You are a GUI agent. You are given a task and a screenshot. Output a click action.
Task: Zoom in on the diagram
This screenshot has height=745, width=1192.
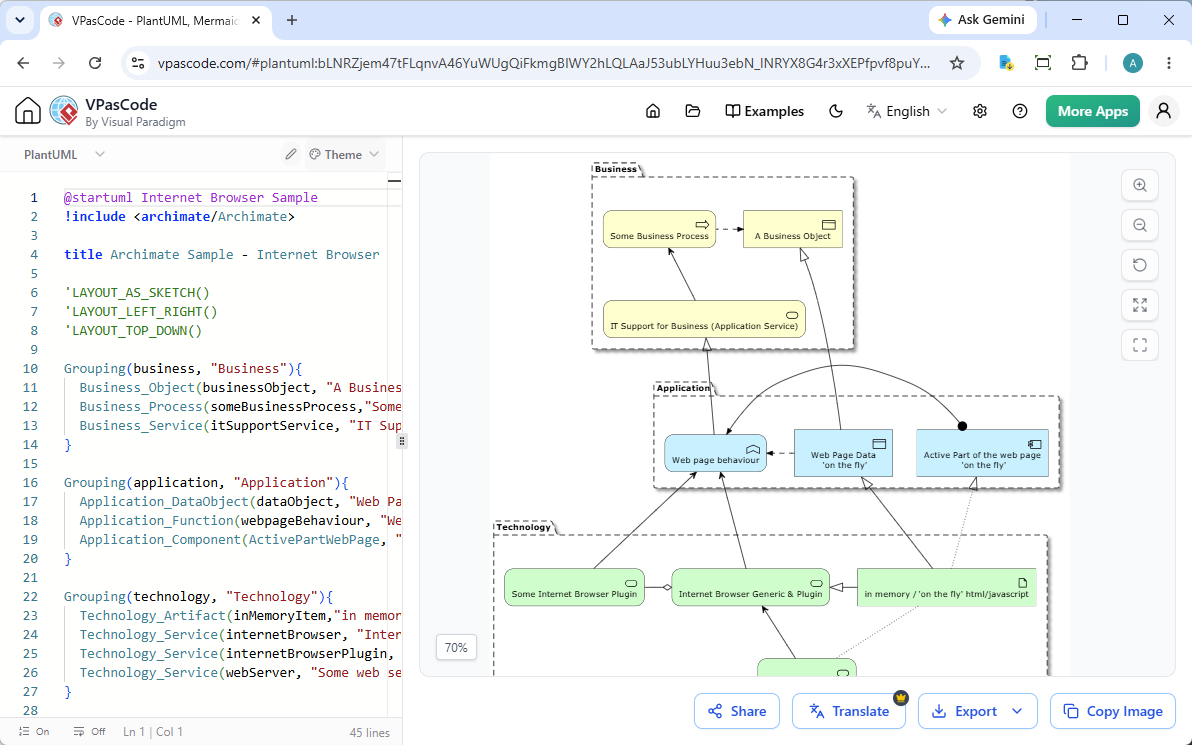(x=1140, y=185)
